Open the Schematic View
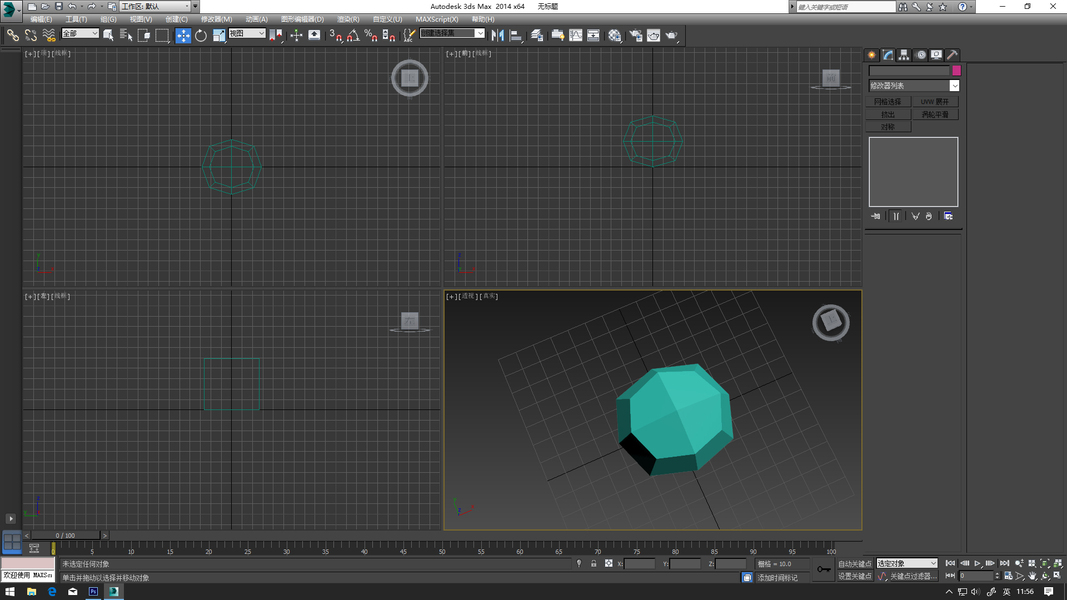Image resolution: width=1067 pixels, height=600 pixels. [593, 35]
